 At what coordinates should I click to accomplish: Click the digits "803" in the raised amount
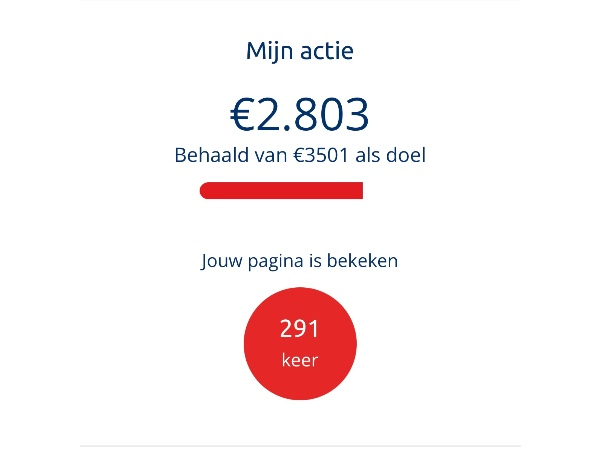point(331,115)
